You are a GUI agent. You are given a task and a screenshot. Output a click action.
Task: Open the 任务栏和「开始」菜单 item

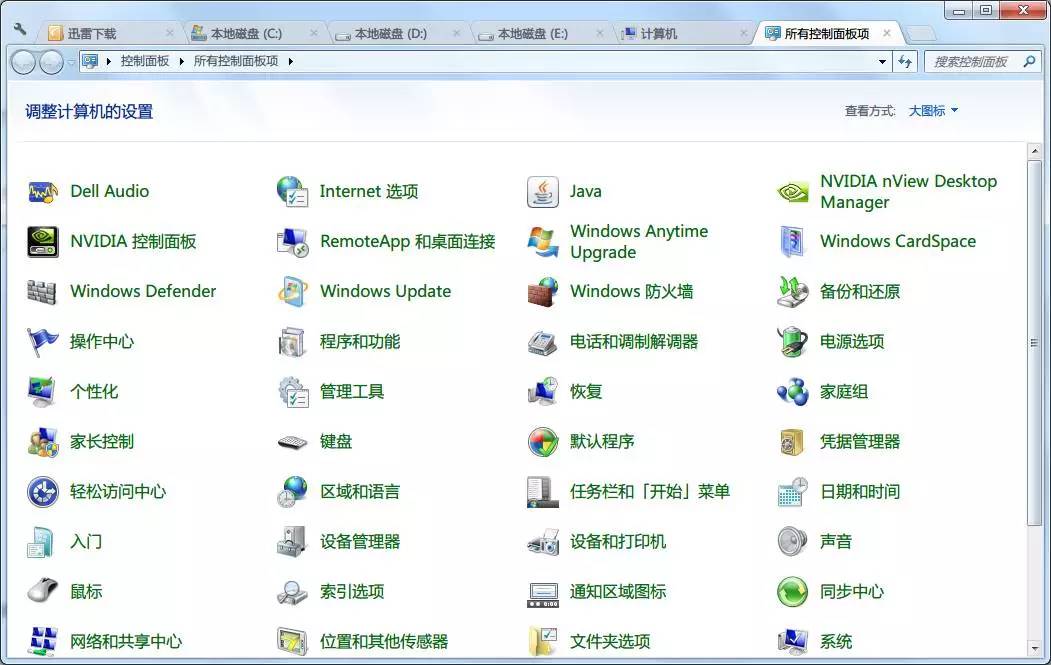tap(629, 492)
